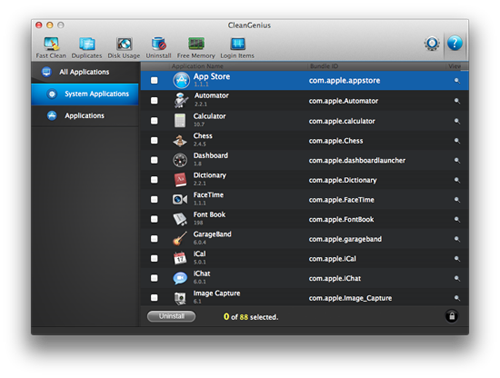Screen dimensions: 500x378
Task: Click the Uninstall button at bottom
Action: click(171, 316)
